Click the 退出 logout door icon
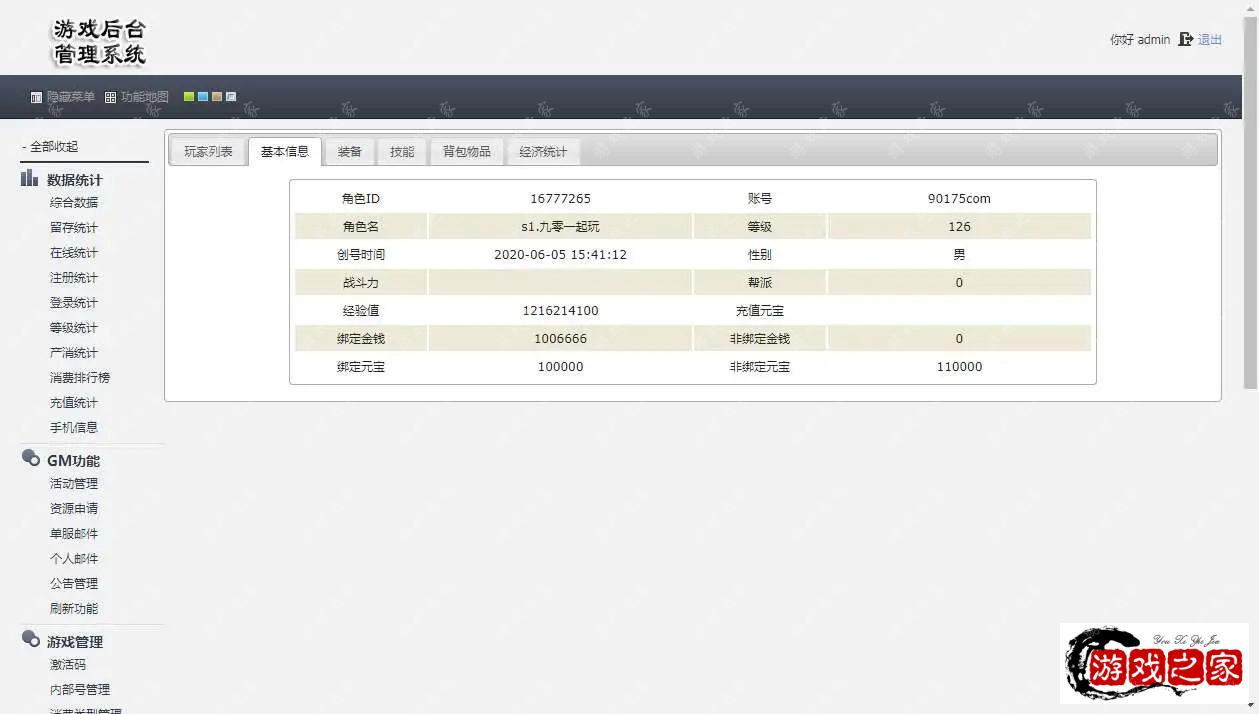 point(1185,39)
